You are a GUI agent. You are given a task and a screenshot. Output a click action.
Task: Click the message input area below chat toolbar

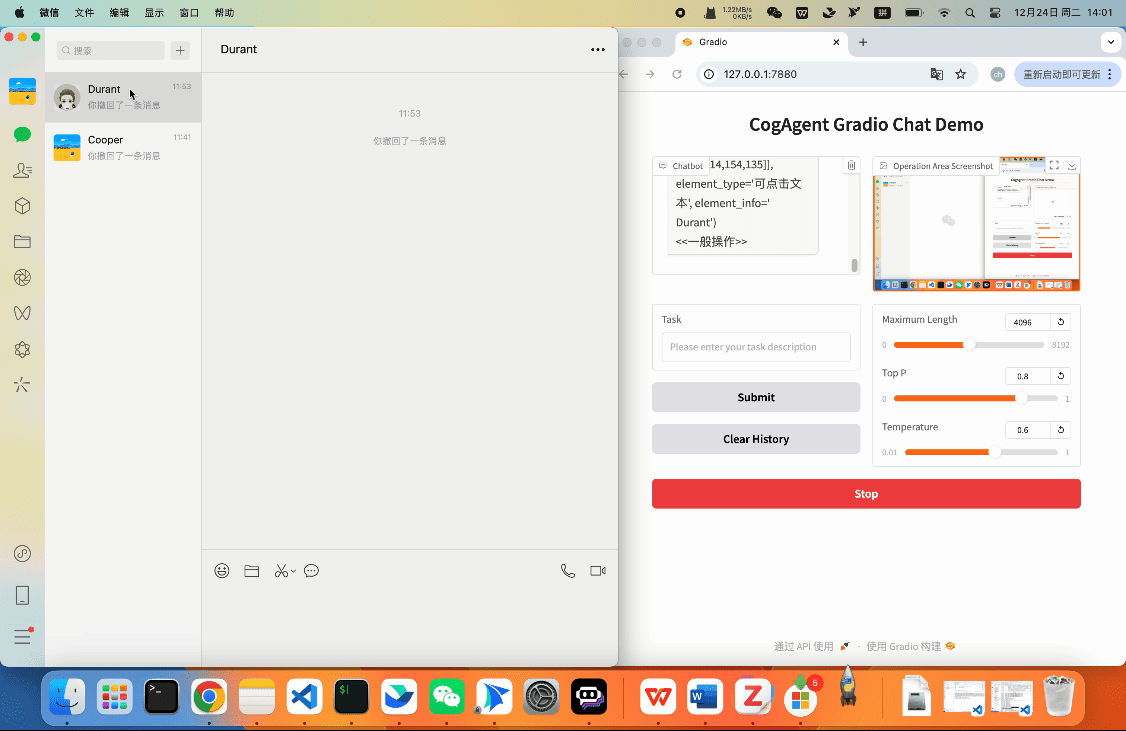click(x=409, y=621)
